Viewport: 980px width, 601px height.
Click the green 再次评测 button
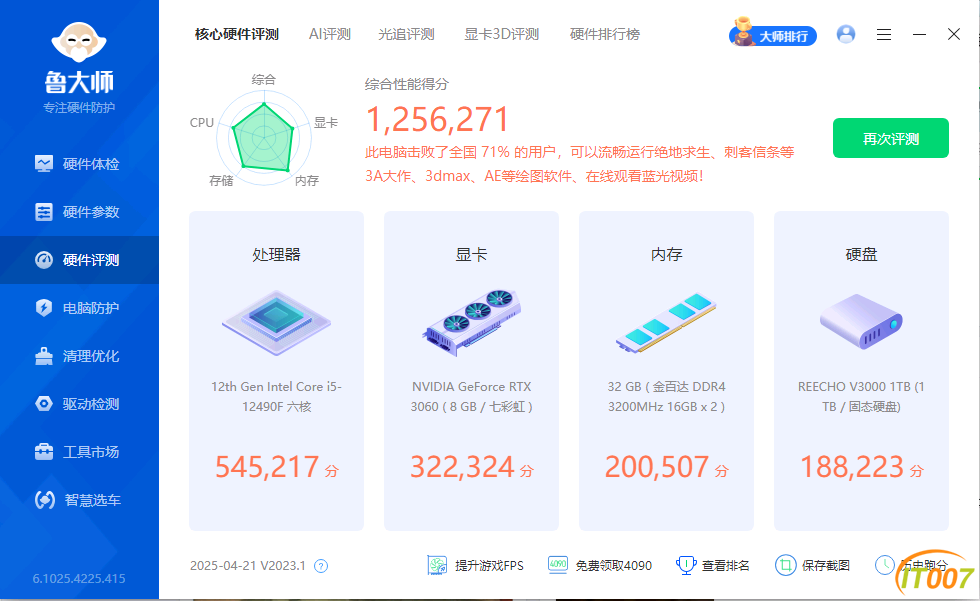891,138
